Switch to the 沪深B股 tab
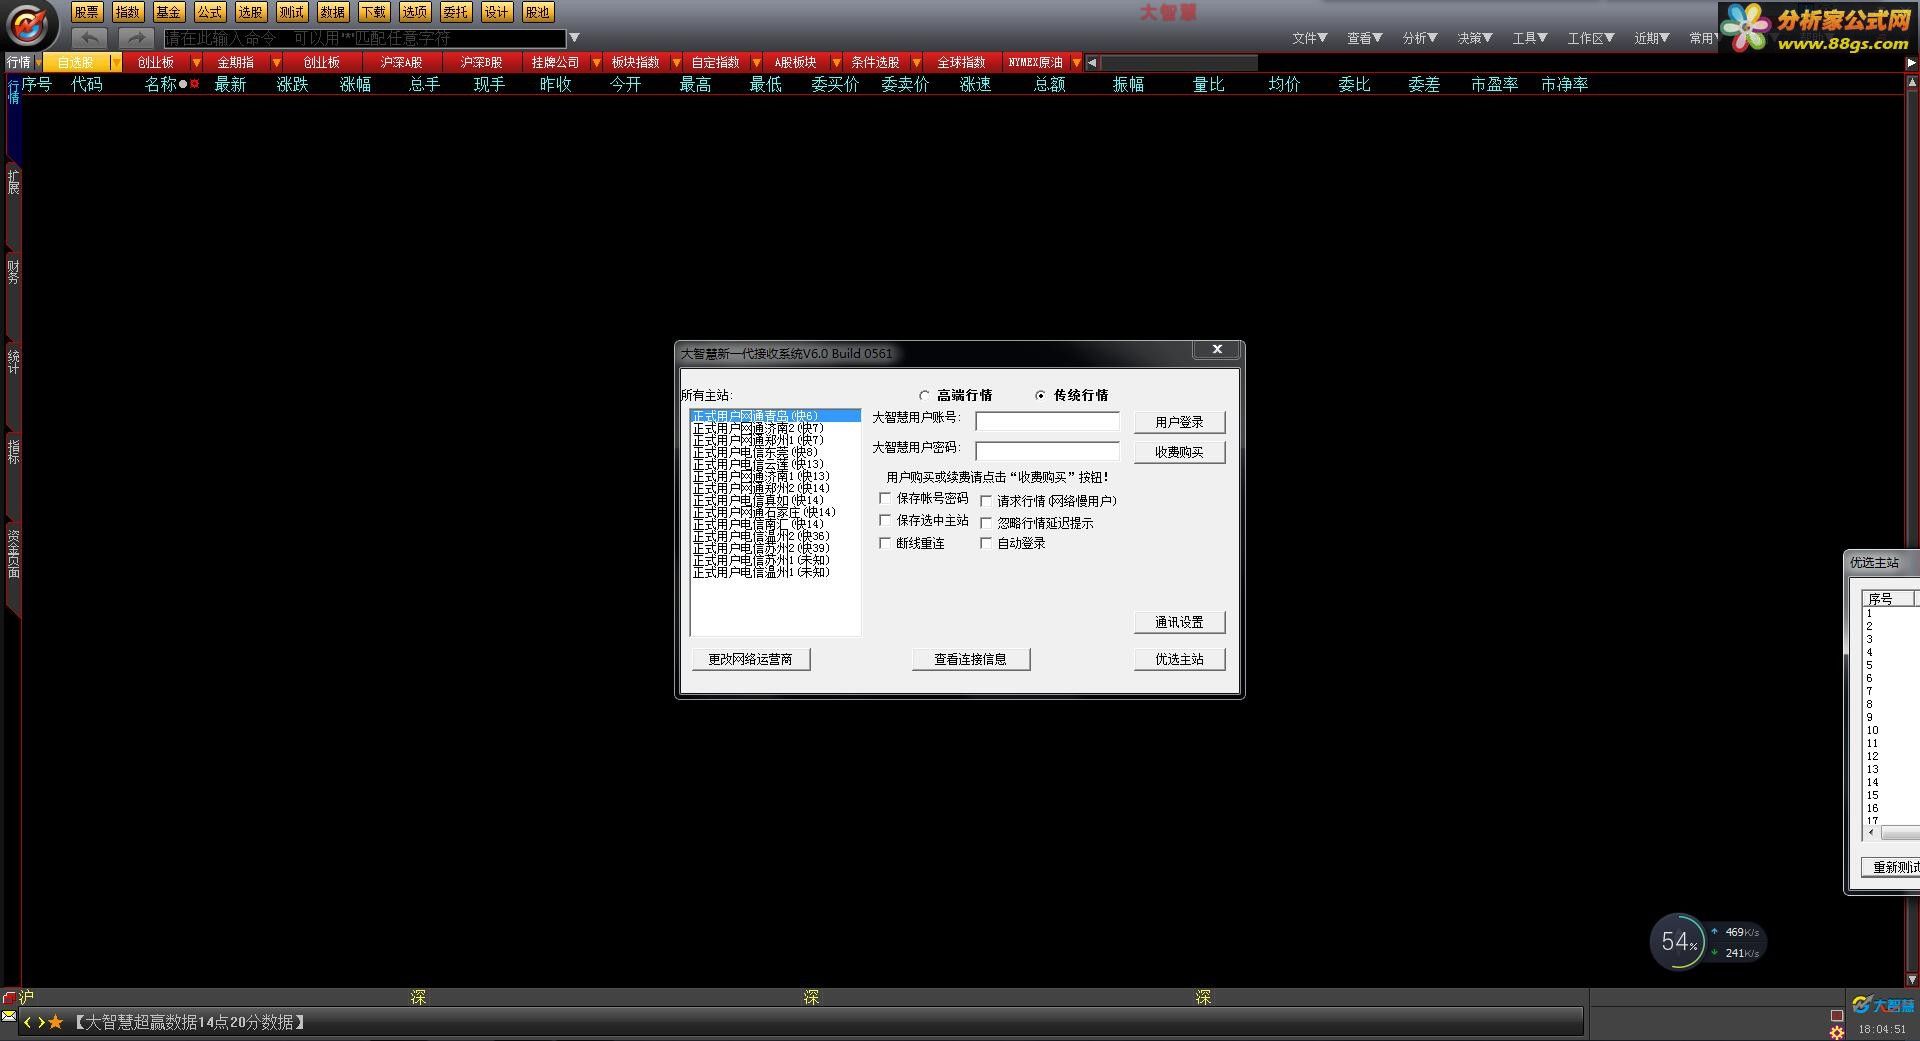 pyautogui.click(x=481, y=62)
